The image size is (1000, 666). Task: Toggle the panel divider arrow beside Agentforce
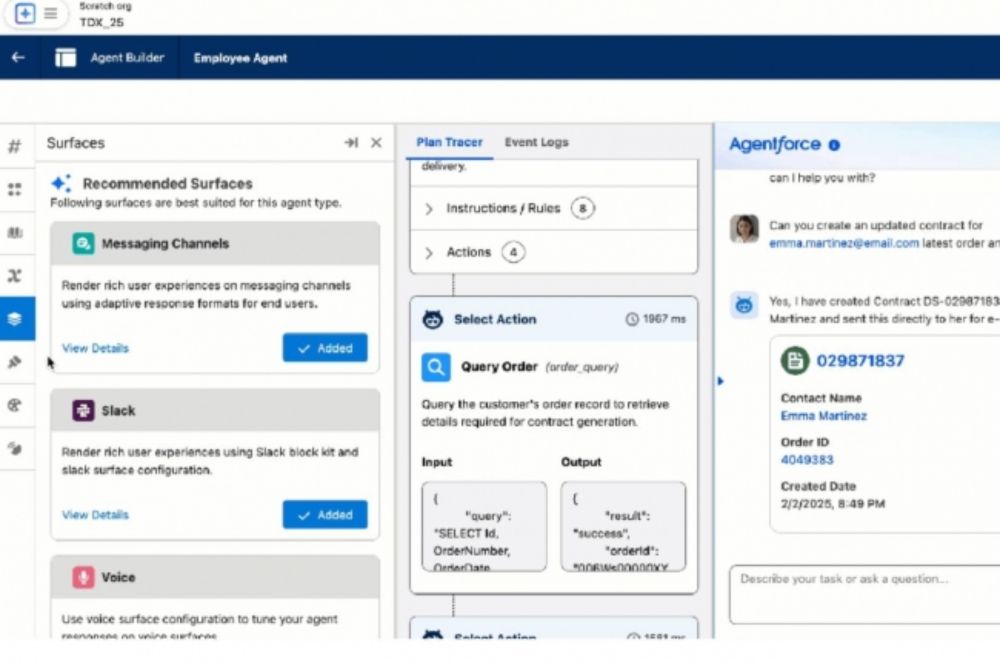click(721, 381)
